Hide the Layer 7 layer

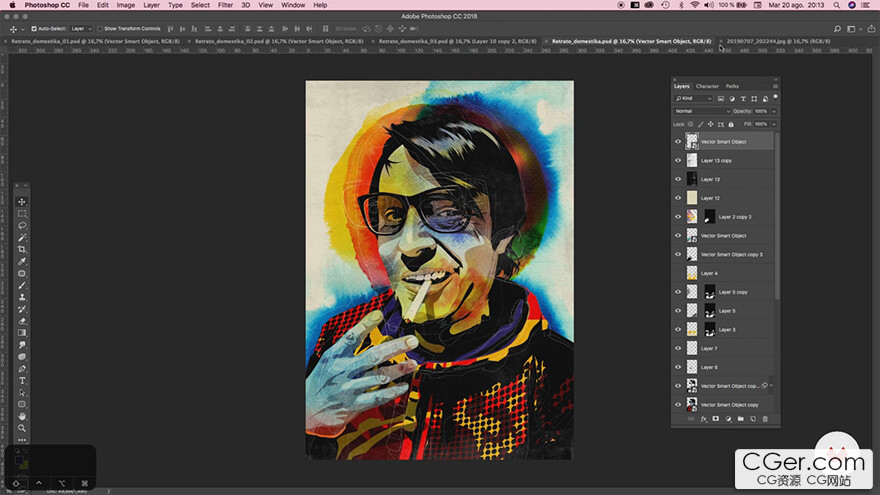[x=678, y=349]
